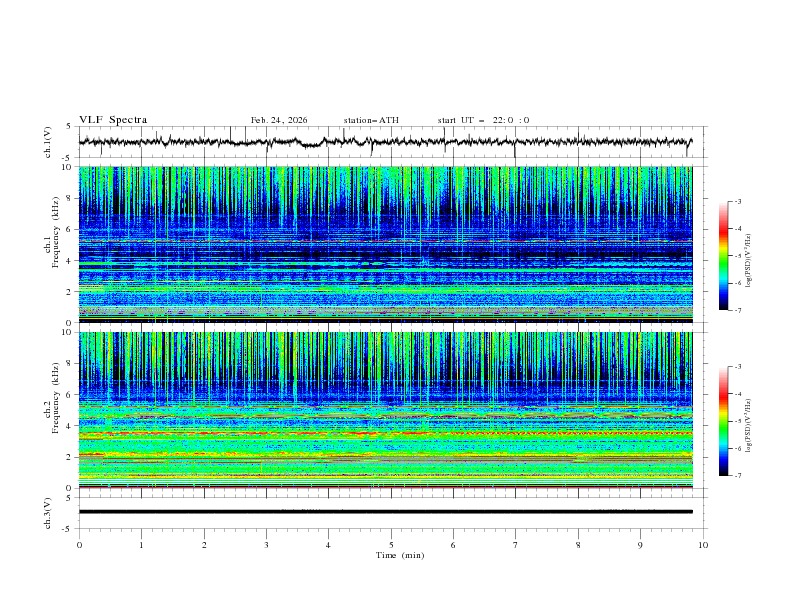This screenshot has width=792, height=612.
Task: Click the ch.3(V) axis label
Action: (48, 513)
